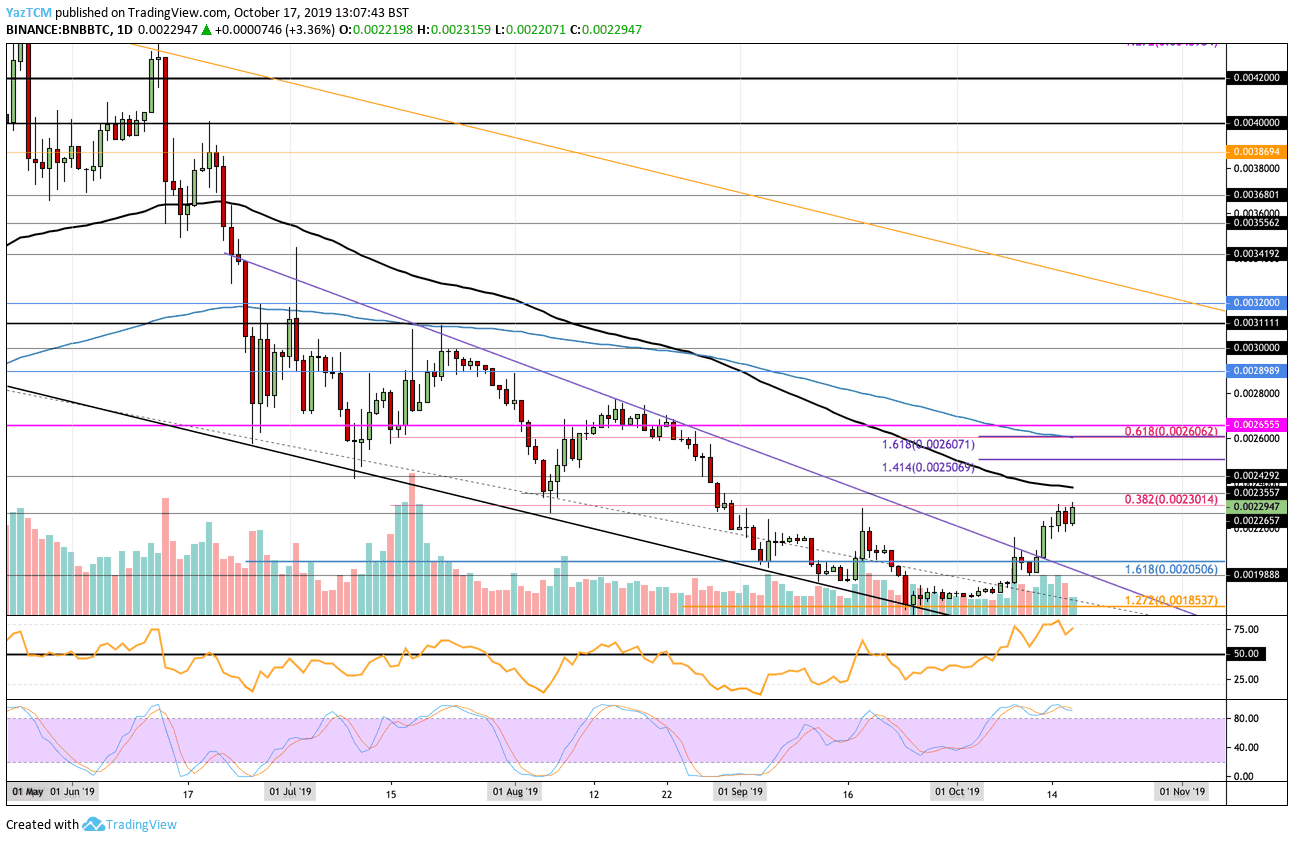The height and width of the screenshot is (842, 1294).
Task: Click the 01 Jun '19 date axis label
Action: pos(73,791)
